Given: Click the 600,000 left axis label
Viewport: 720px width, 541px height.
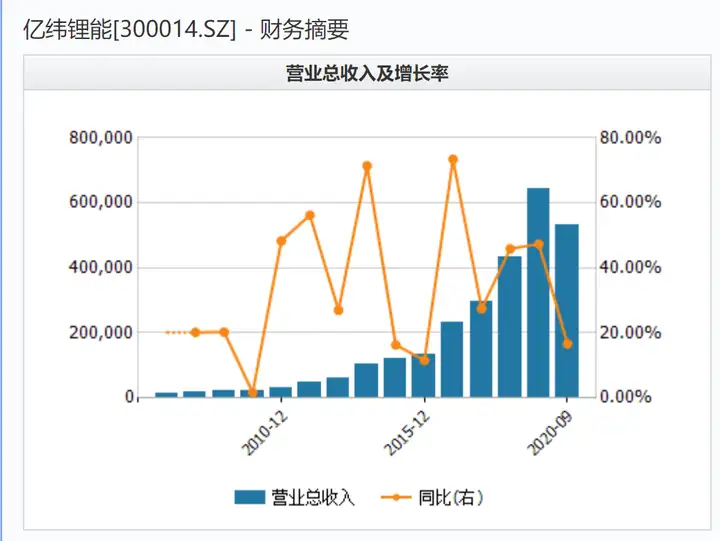Looking at the screenshot, I should coord(101,202).
